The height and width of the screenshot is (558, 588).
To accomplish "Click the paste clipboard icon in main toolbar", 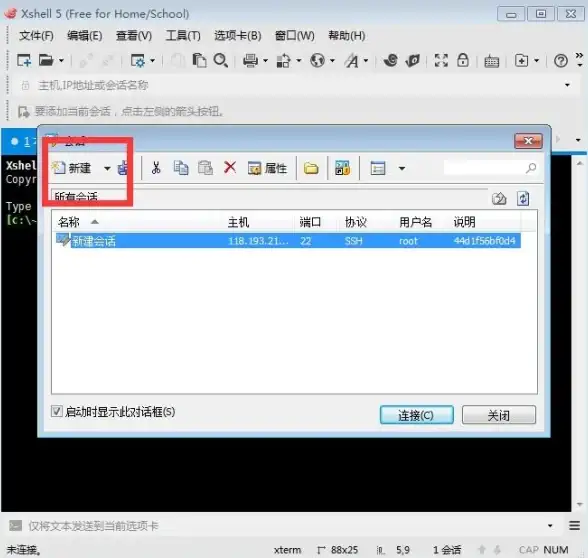I will pyautogui.click(x=200, y=60).
